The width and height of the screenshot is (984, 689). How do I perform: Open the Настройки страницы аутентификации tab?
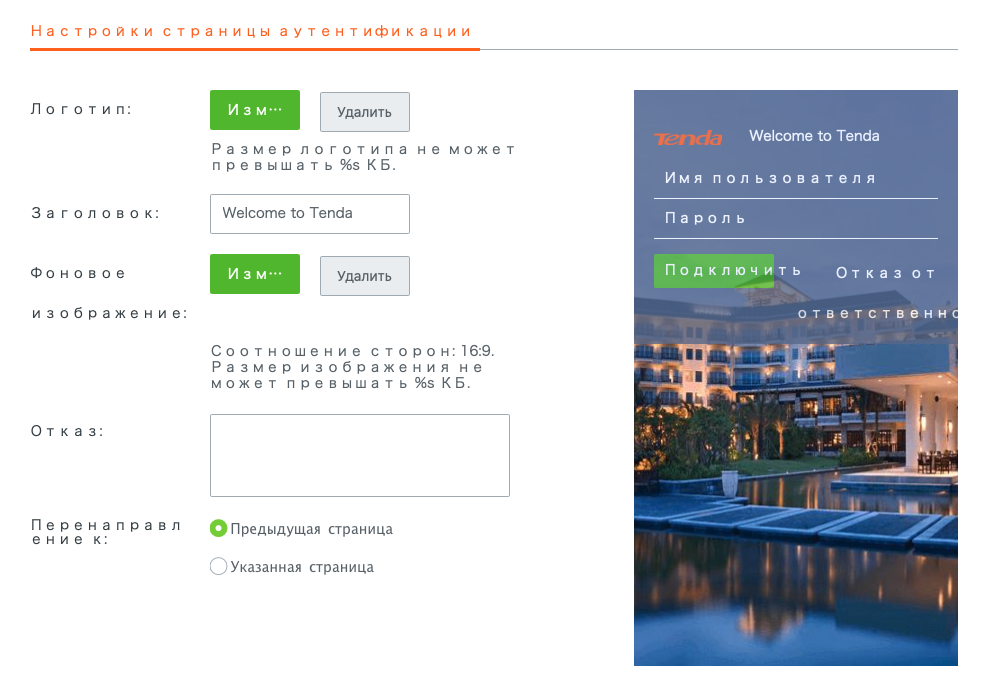coord(251,31)
